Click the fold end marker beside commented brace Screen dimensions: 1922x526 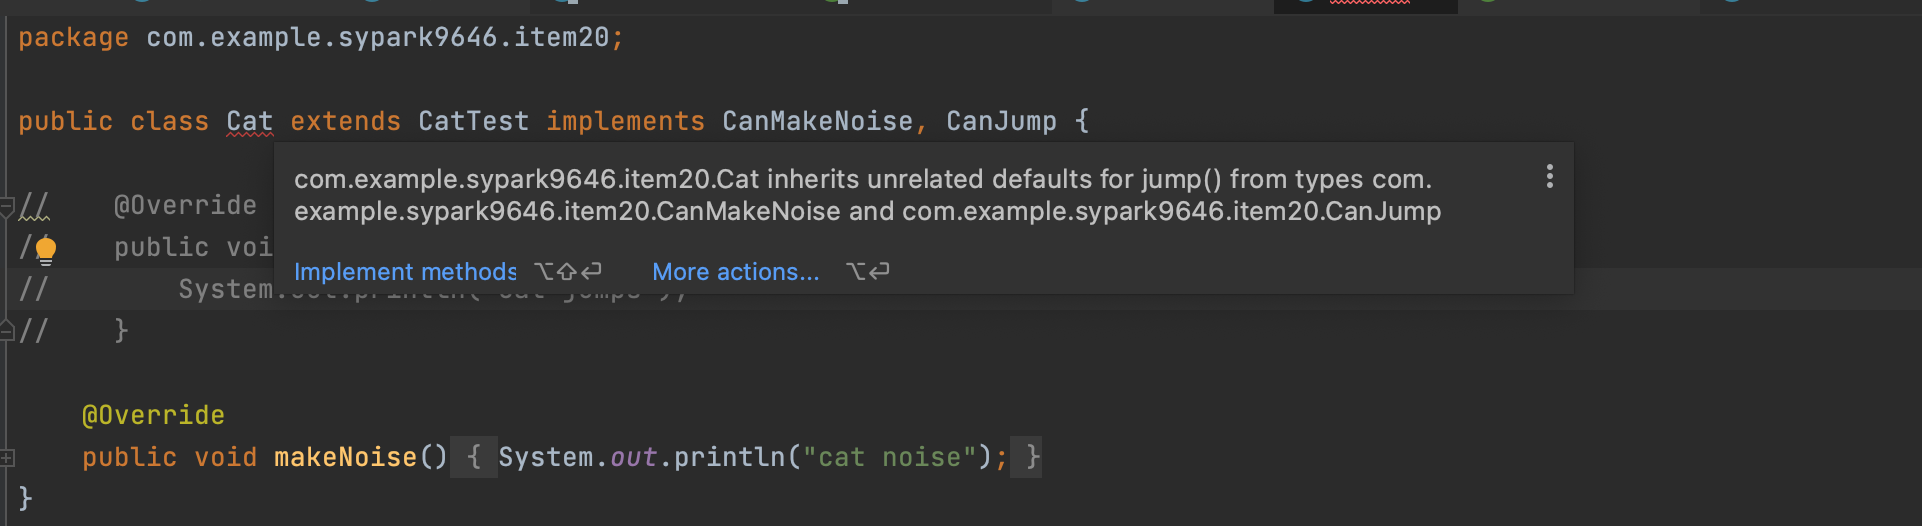[x=7, y=330]
